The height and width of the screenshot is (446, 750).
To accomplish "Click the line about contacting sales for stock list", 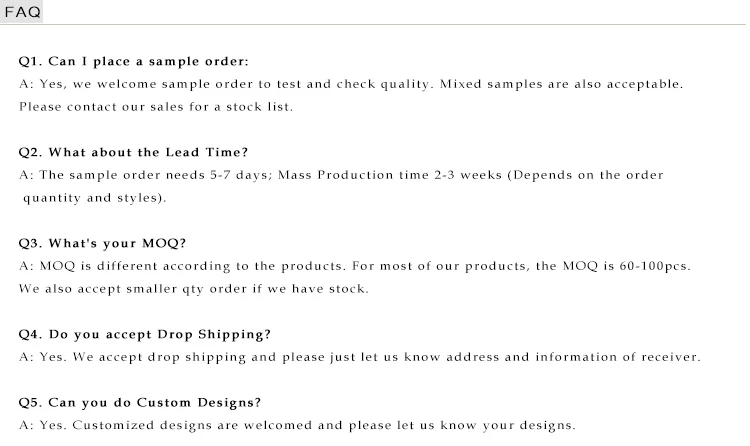I will click(x=156, y=107).
